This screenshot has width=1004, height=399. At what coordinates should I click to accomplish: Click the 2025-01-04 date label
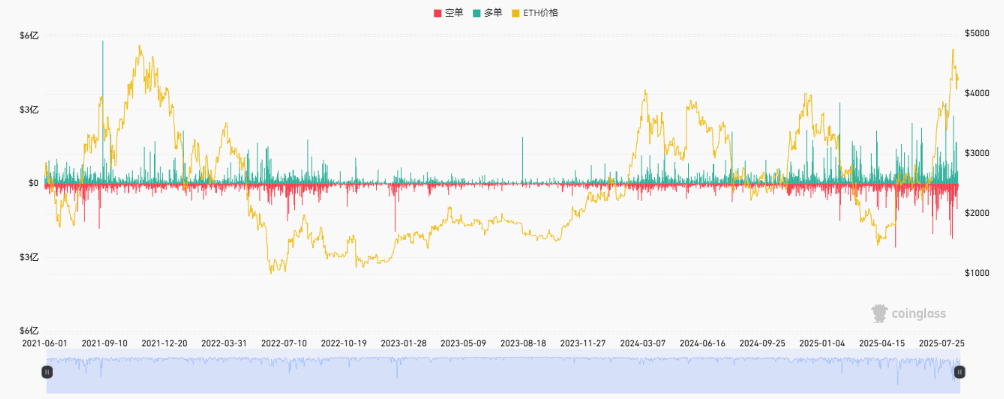[822, 344]
